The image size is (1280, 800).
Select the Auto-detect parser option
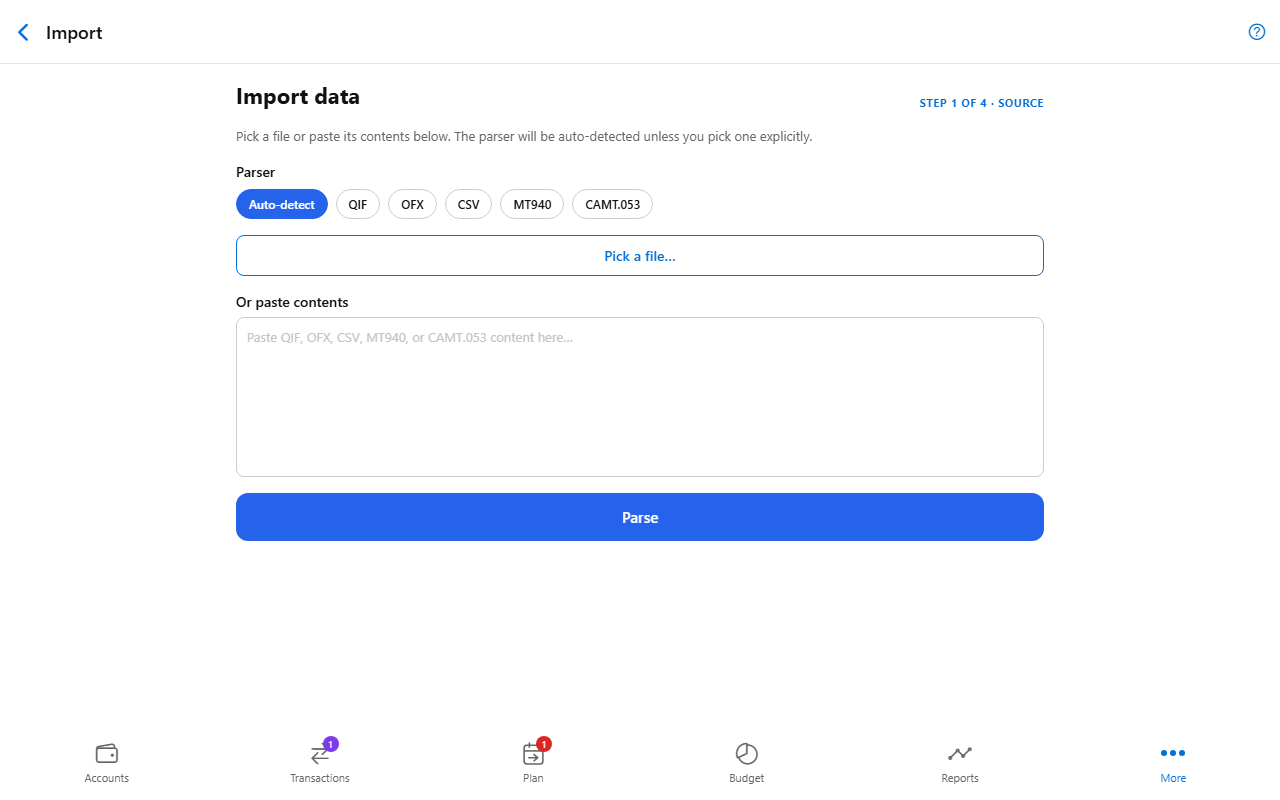pos(282,204)
